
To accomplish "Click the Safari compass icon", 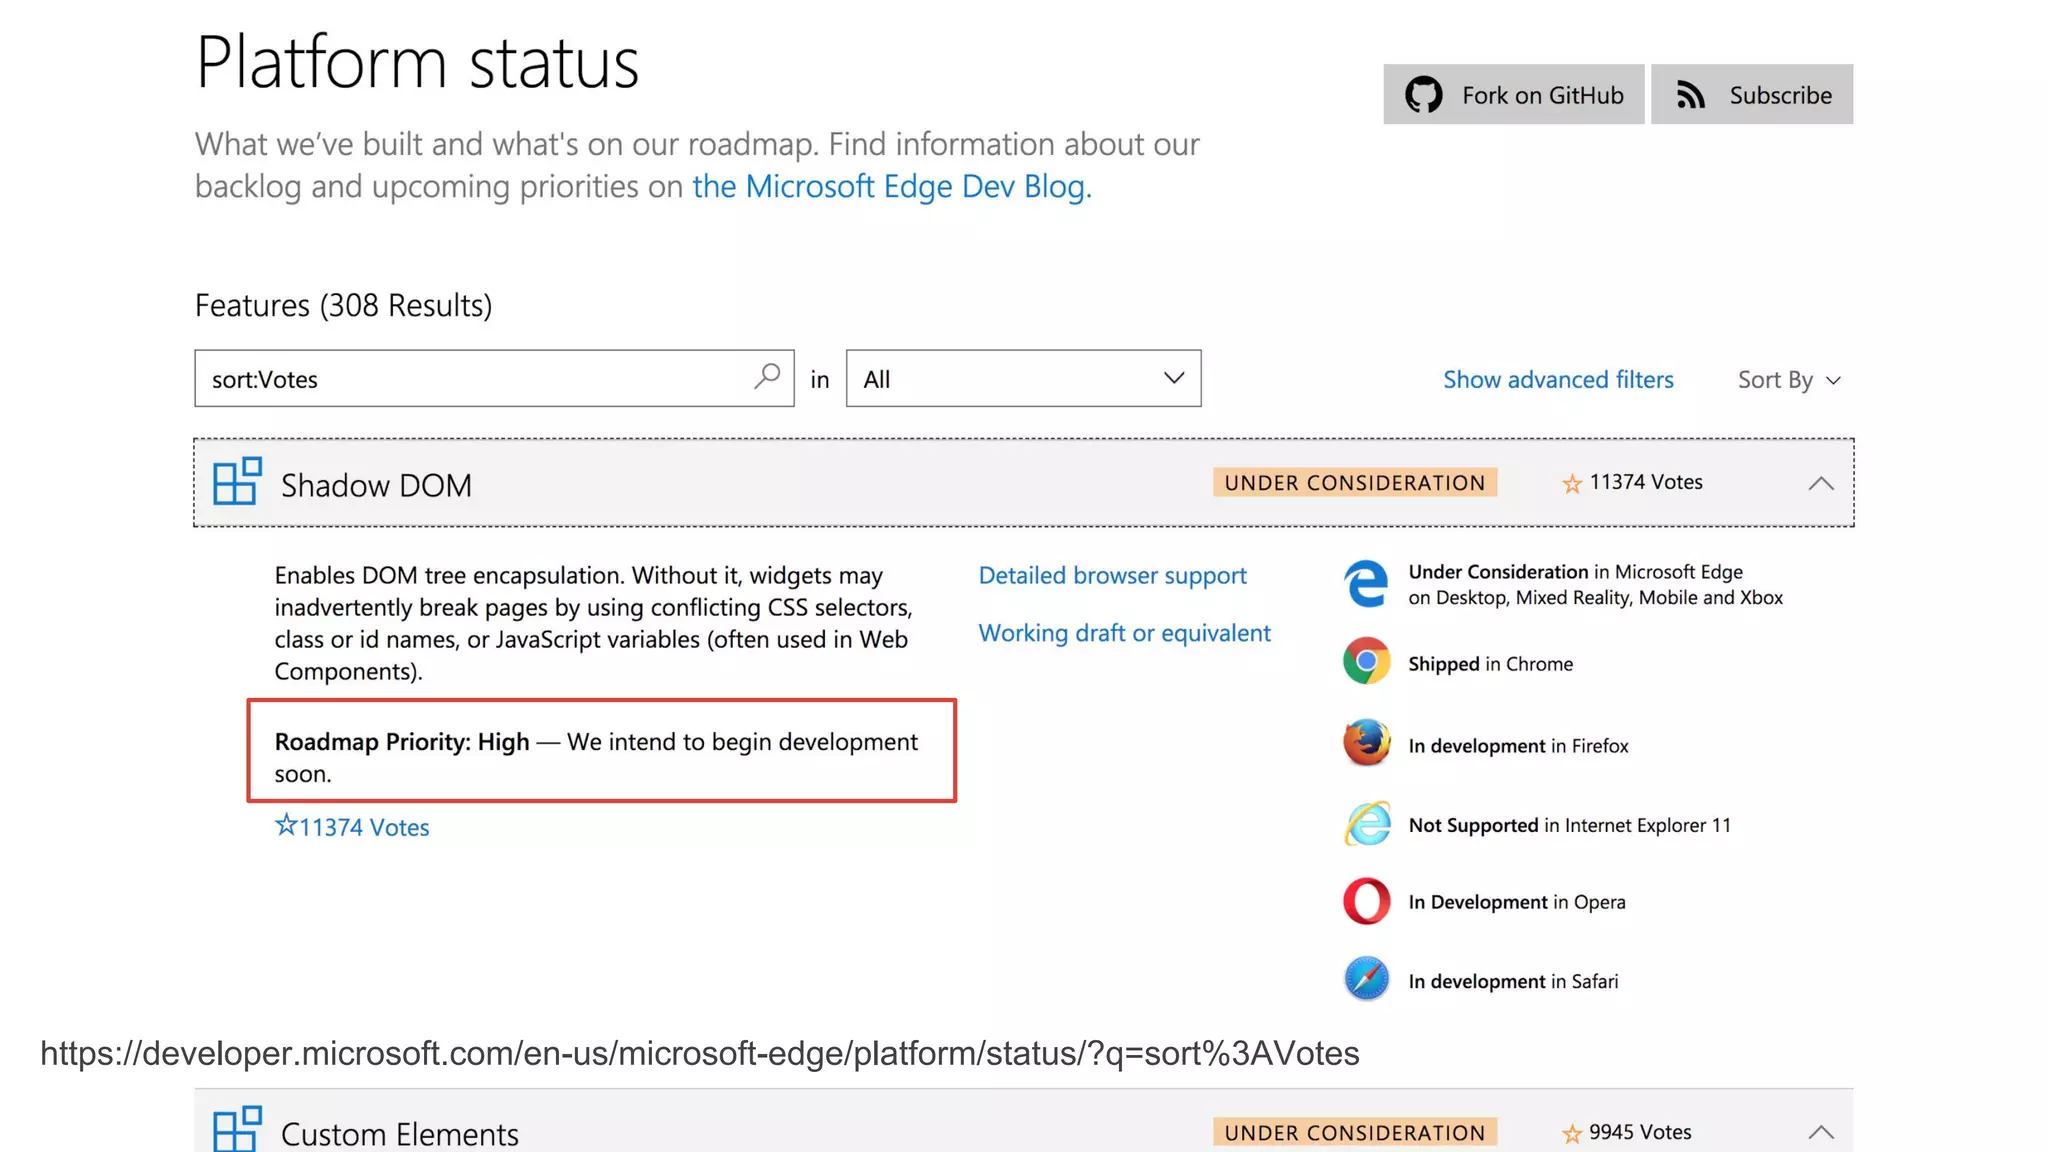I will [x=1366, y=980].
